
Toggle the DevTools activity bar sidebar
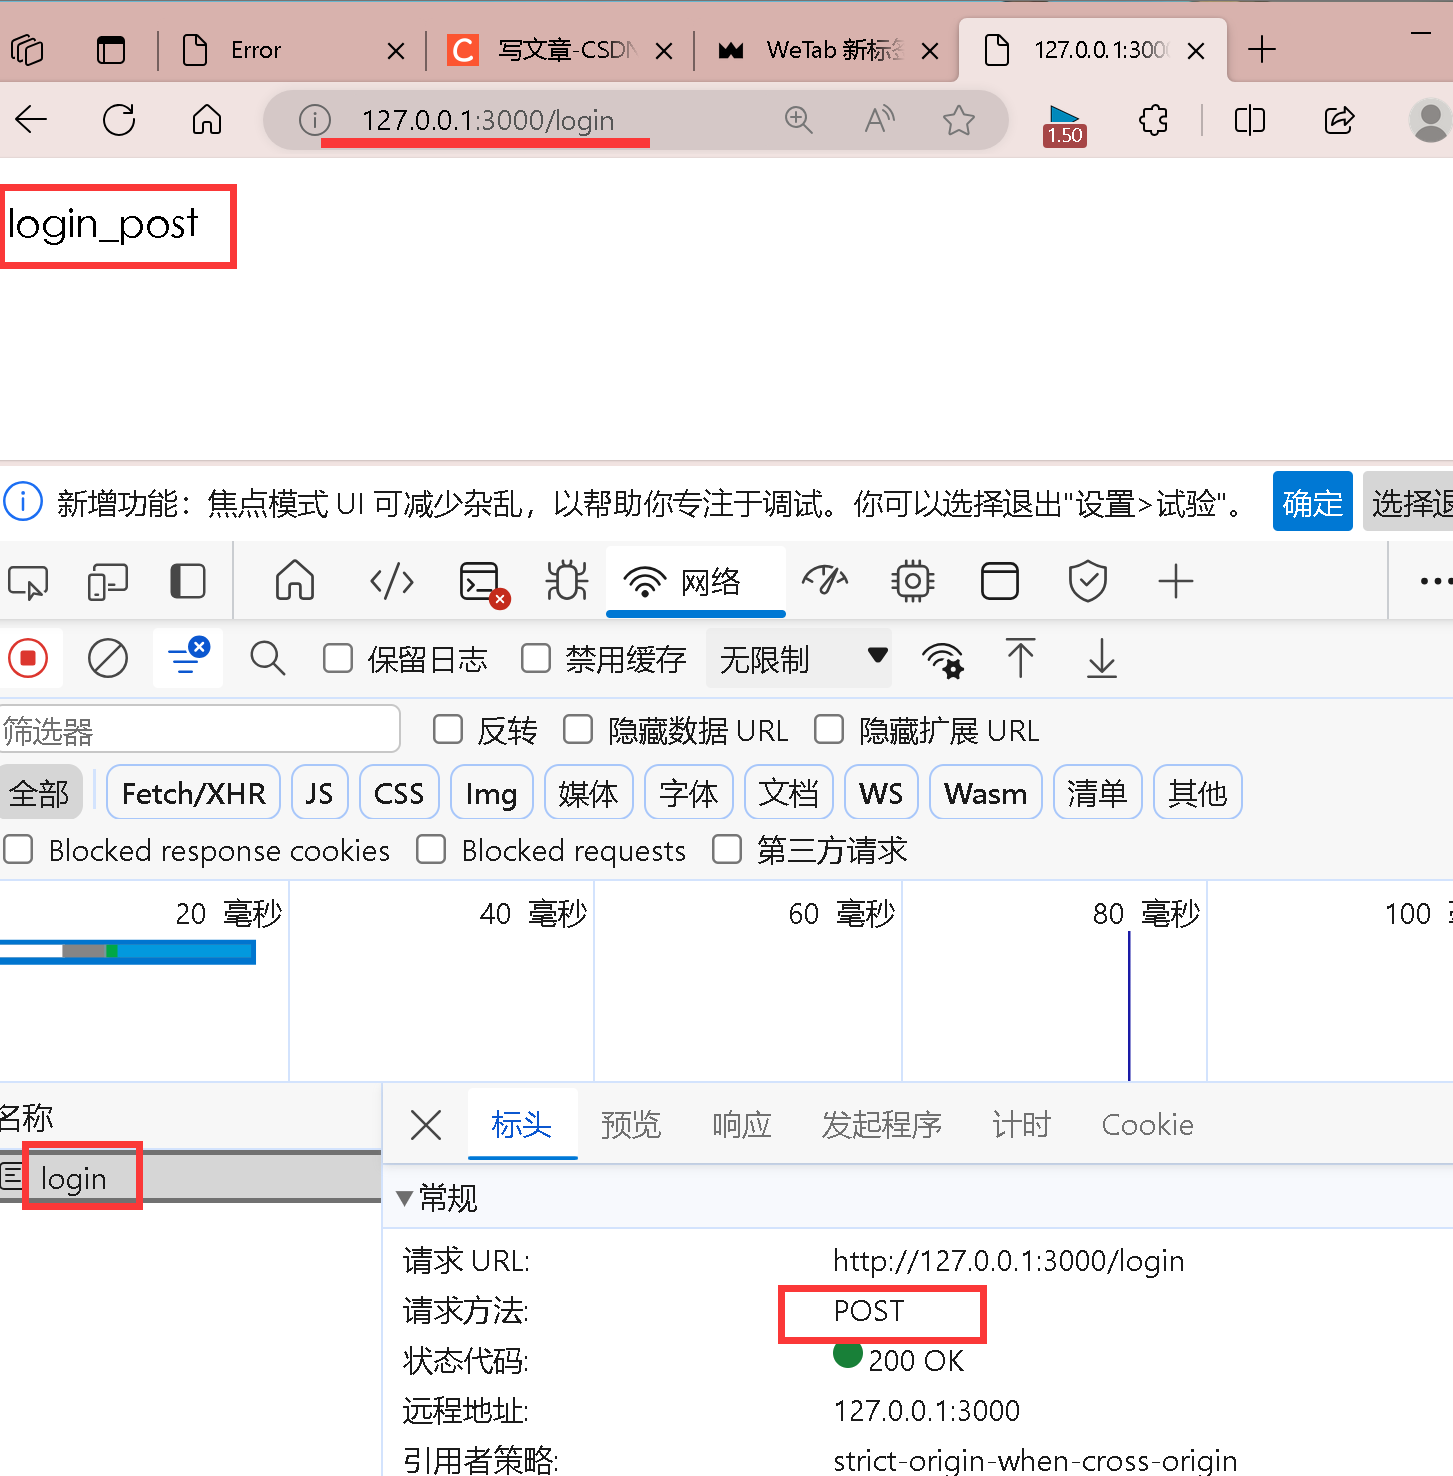(x=188, y=581)
